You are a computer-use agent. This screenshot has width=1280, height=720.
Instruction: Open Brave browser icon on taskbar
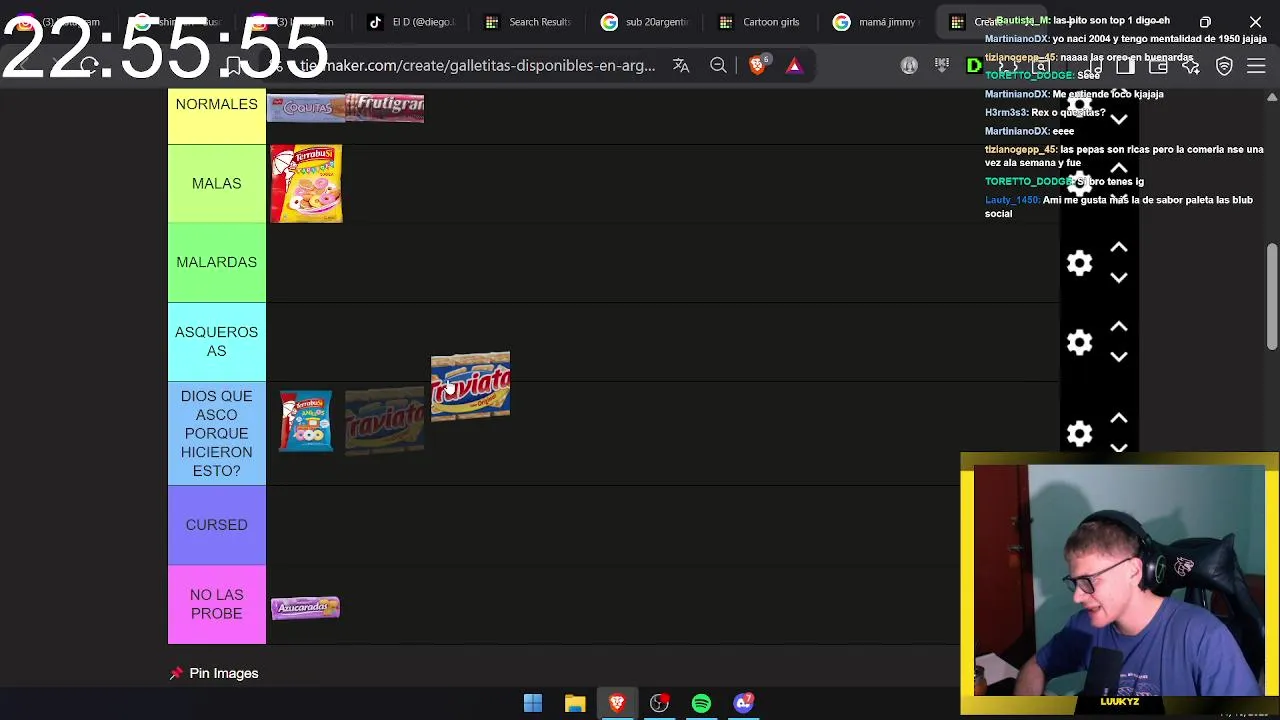pyautogui.click(x=617, y=703)
